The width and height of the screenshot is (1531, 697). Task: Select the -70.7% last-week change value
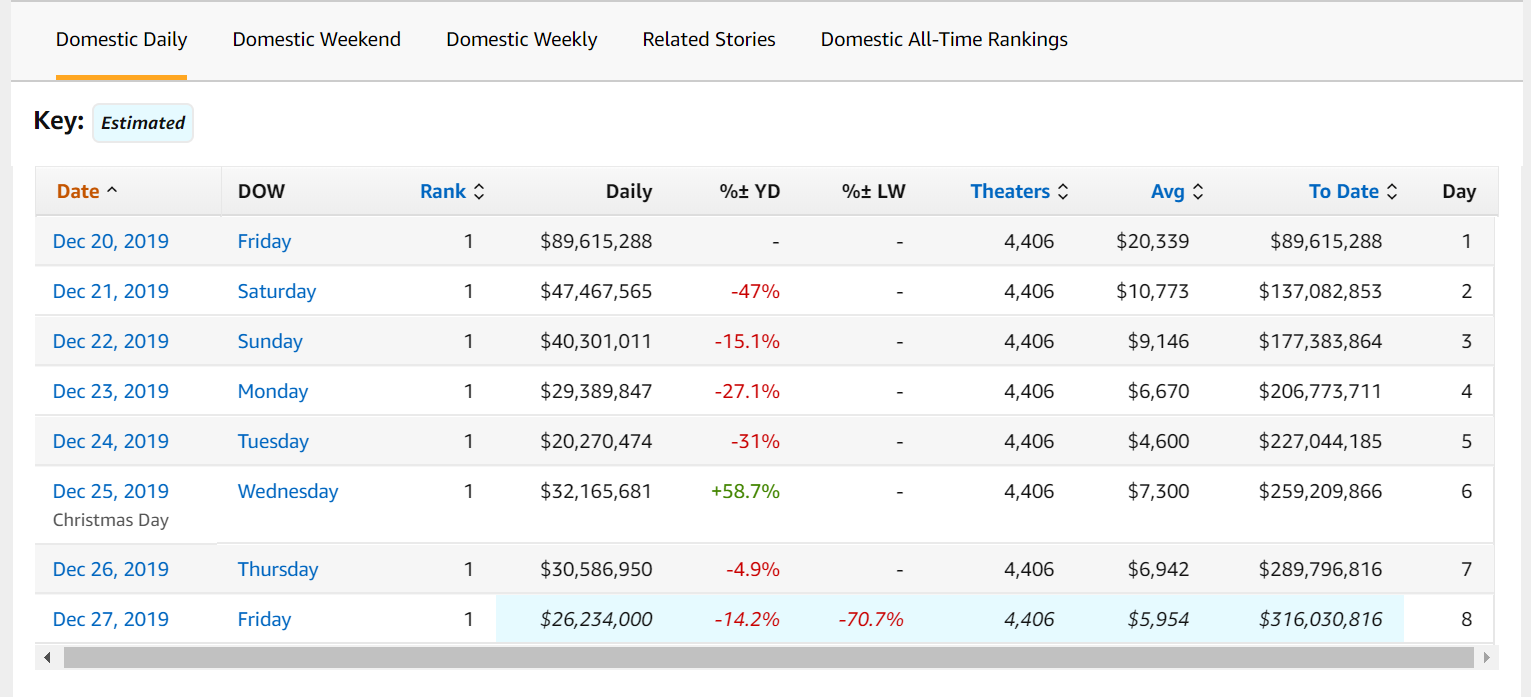(x=870, y=619)
